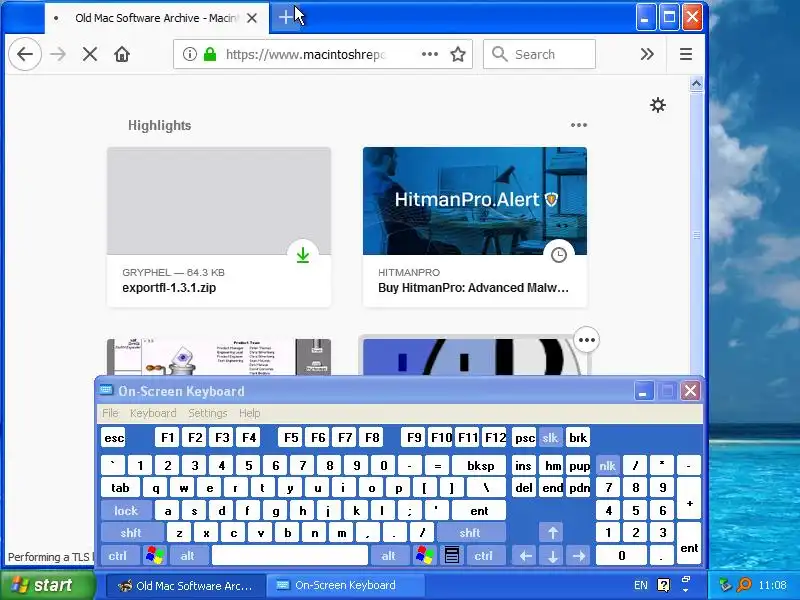This screenshot has width=800, height=600.
Task: Toggle the right alt key
Action: tap(389, 556)
